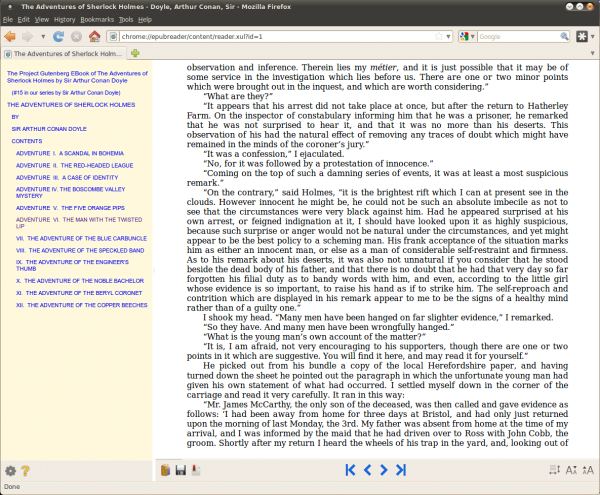Open the ebook library catalog icon

coord(165,470)
